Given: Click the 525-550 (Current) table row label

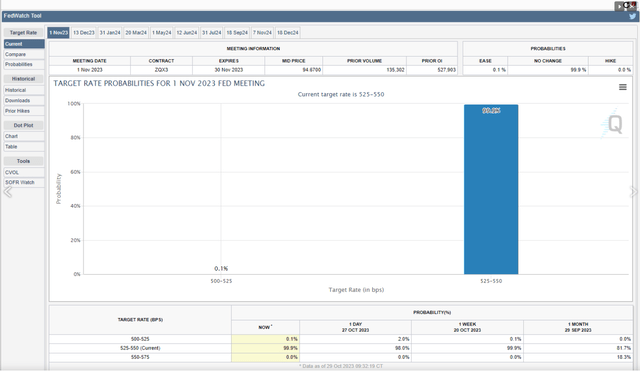Looking at the screenshot, I should click(140, 348).
